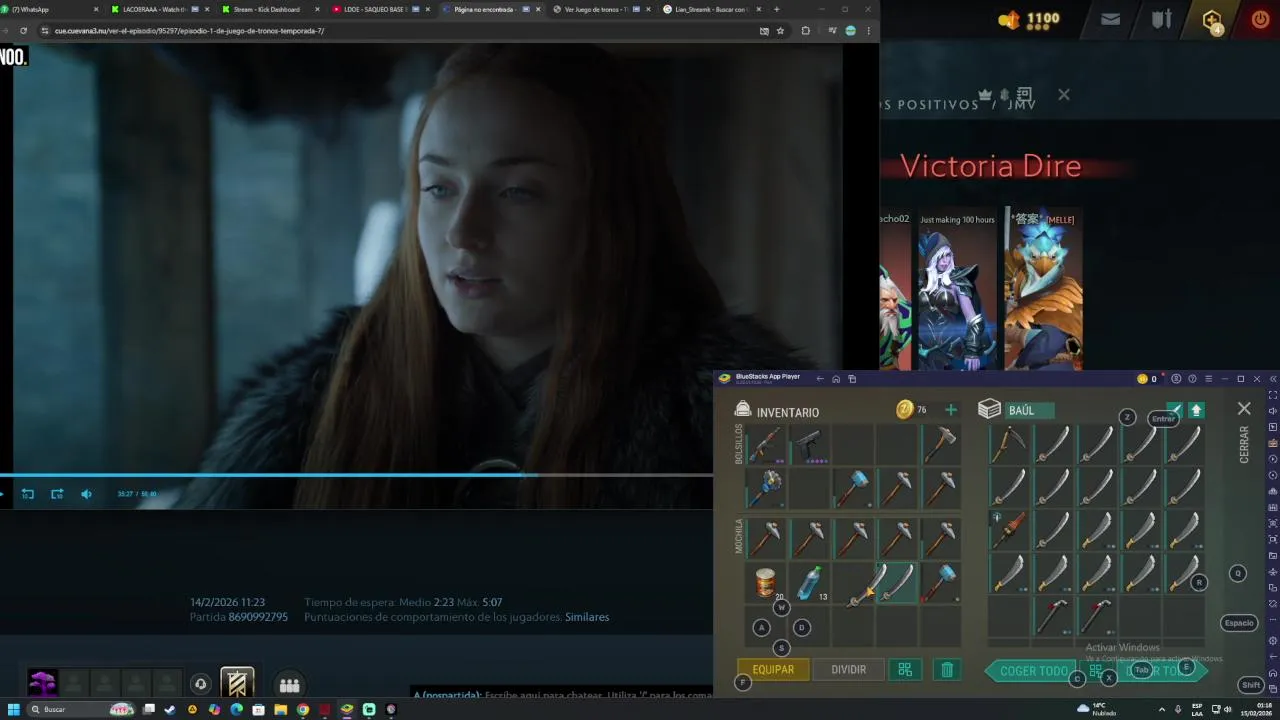Viewport: 1280px width, 720px height.
Task: Open the Dota mail envelope icon
Action: tap(1110, 19)
